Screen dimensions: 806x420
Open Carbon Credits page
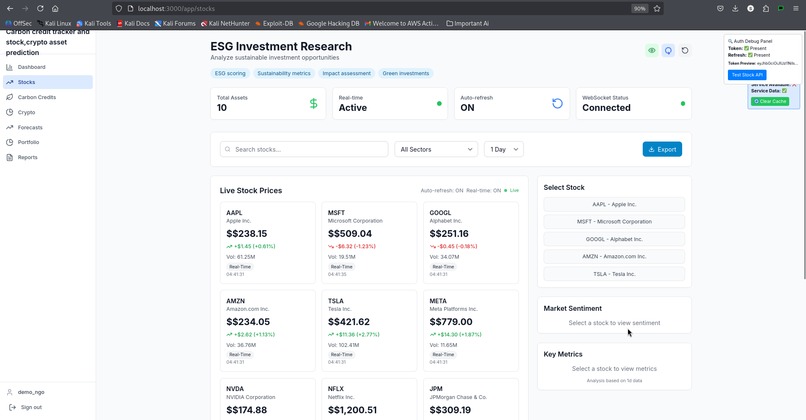[47, 97]
